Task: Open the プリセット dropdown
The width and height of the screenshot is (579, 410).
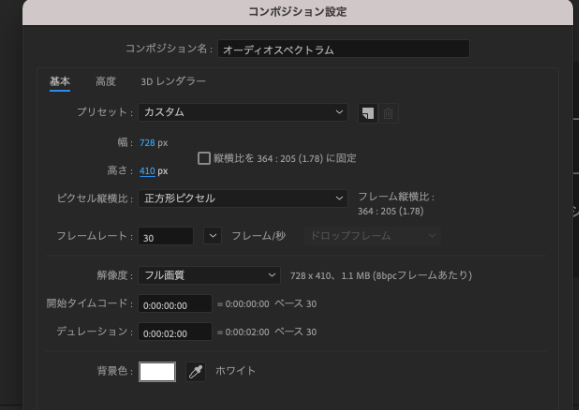Action: (x=243, y=112)
